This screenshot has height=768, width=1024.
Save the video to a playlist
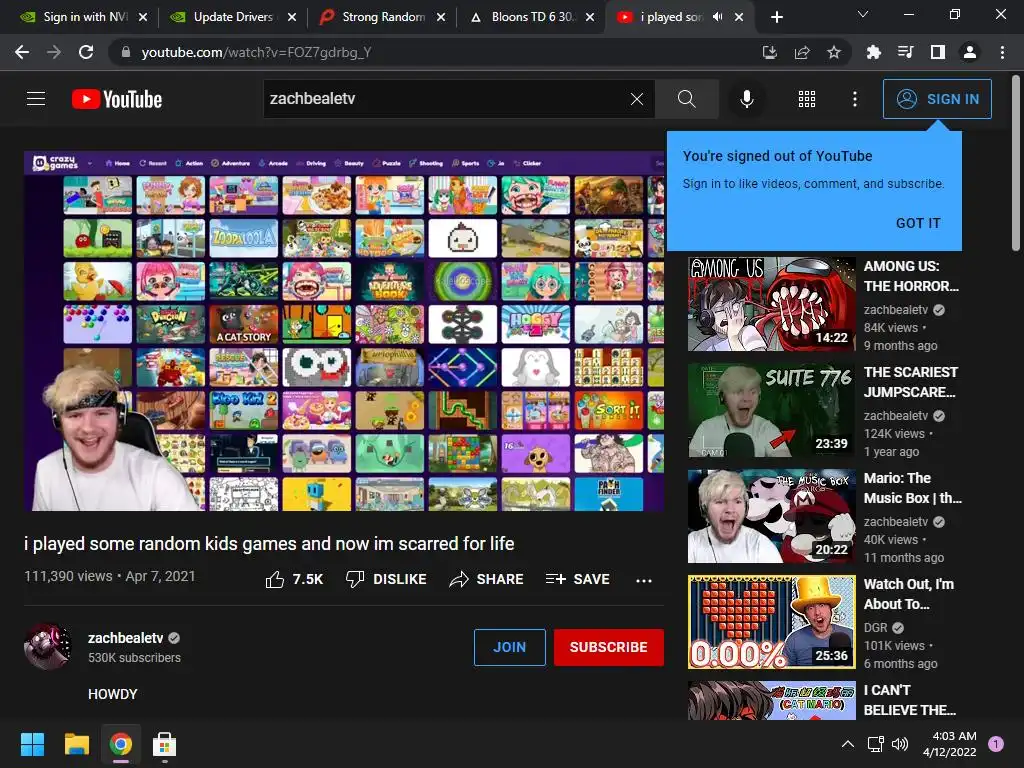click(x=577, y=579)
